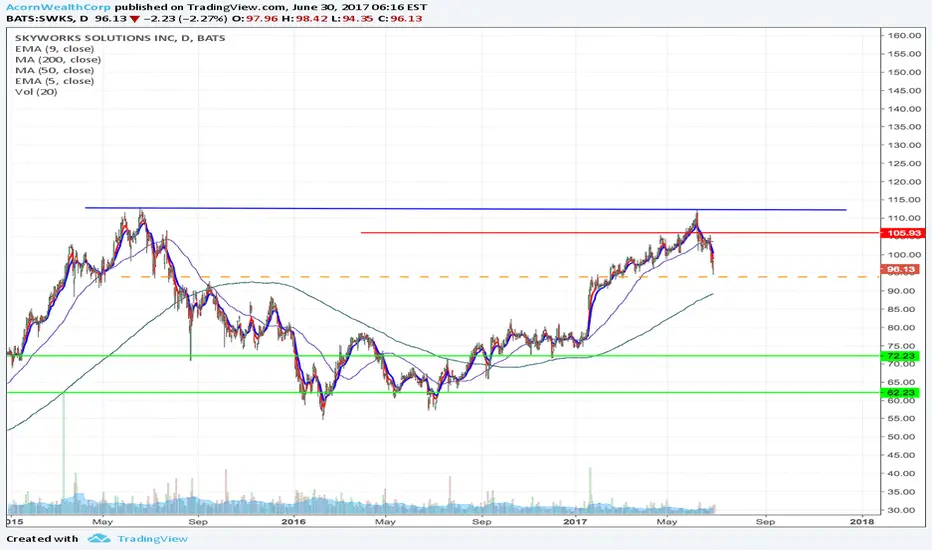Click the Vol (20) indicator label
Screen dimensions: 932x550
[36, 92]
